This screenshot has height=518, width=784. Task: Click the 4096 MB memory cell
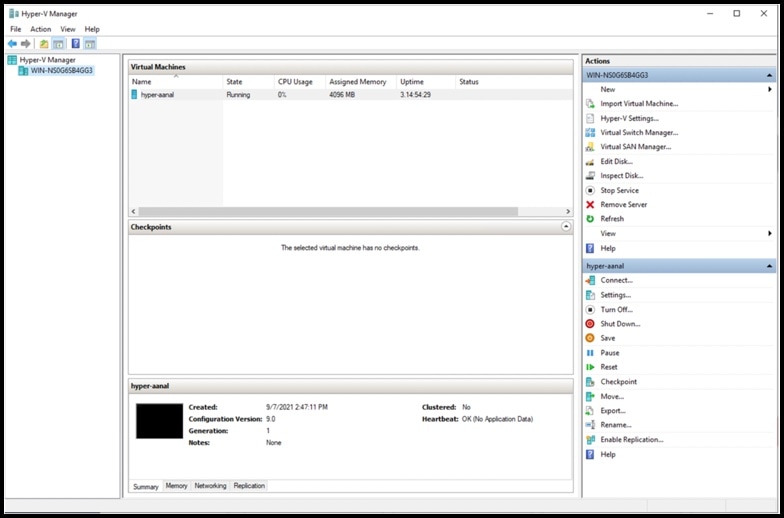342,94
